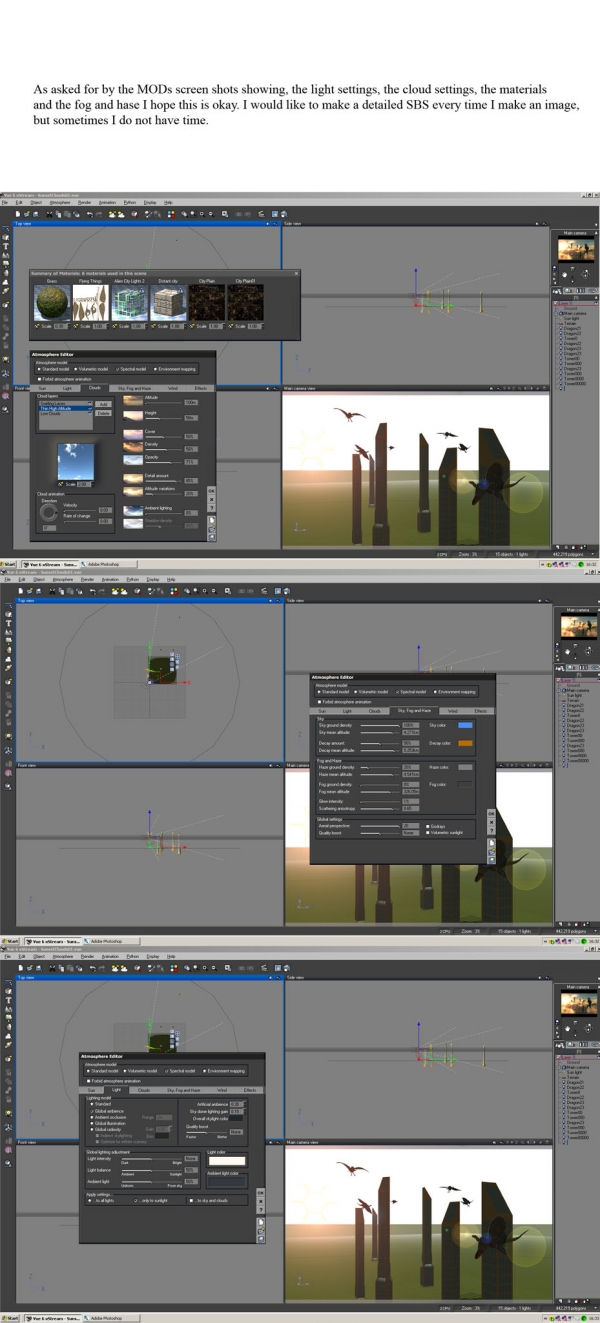The image size is (600, 1323).
Task: Click the ? help icon in Light-tab Atmosphere Editor
Action: [260, 1210]
